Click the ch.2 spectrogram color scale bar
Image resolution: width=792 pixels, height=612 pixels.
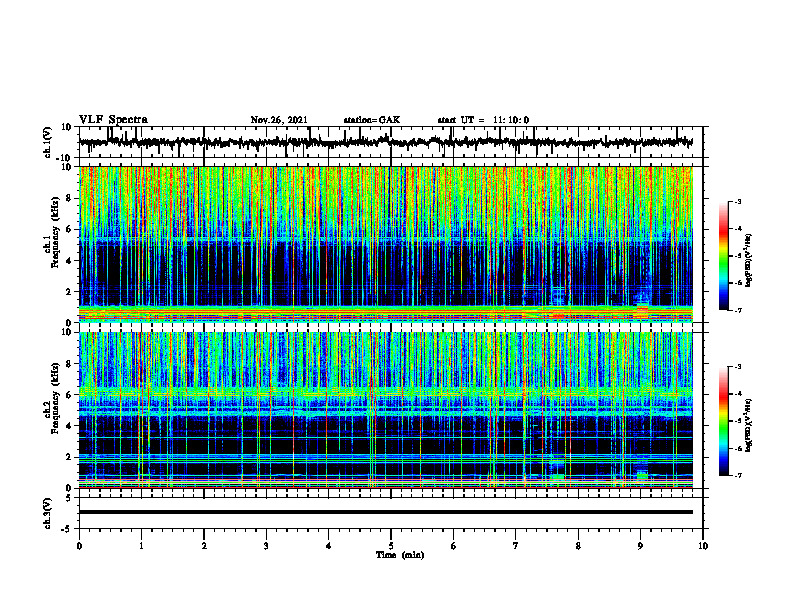(724, 421)
